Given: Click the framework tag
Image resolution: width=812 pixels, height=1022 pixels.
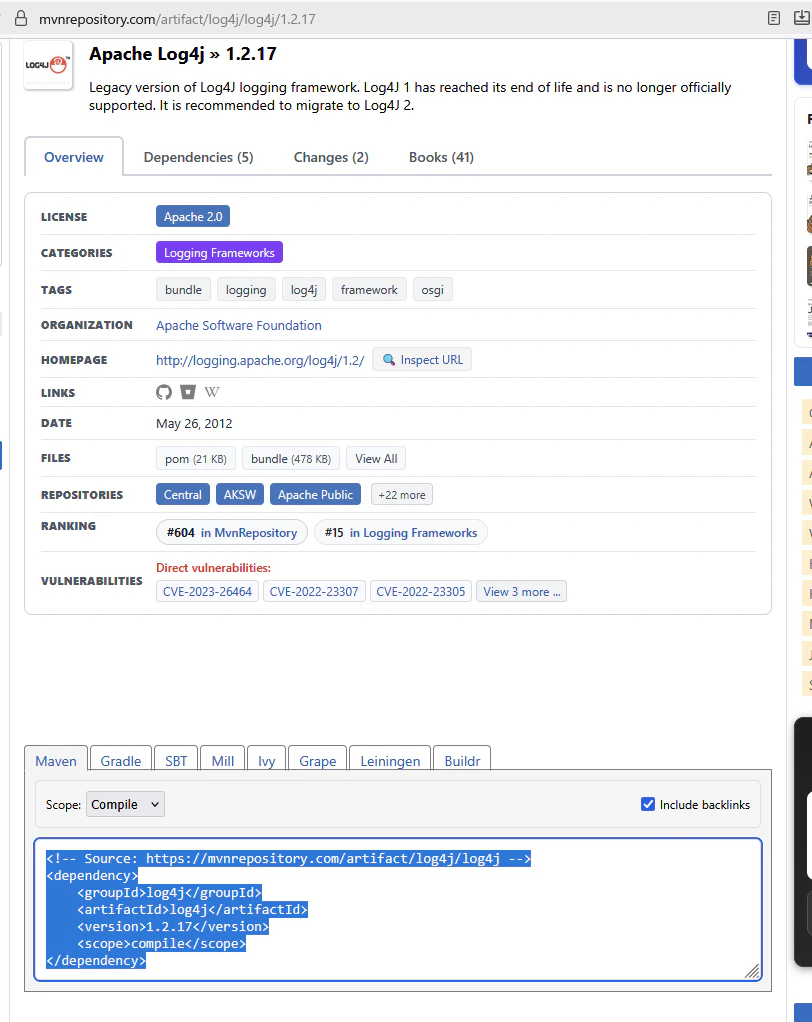Looking at the screenshot, I should (369, 289).
